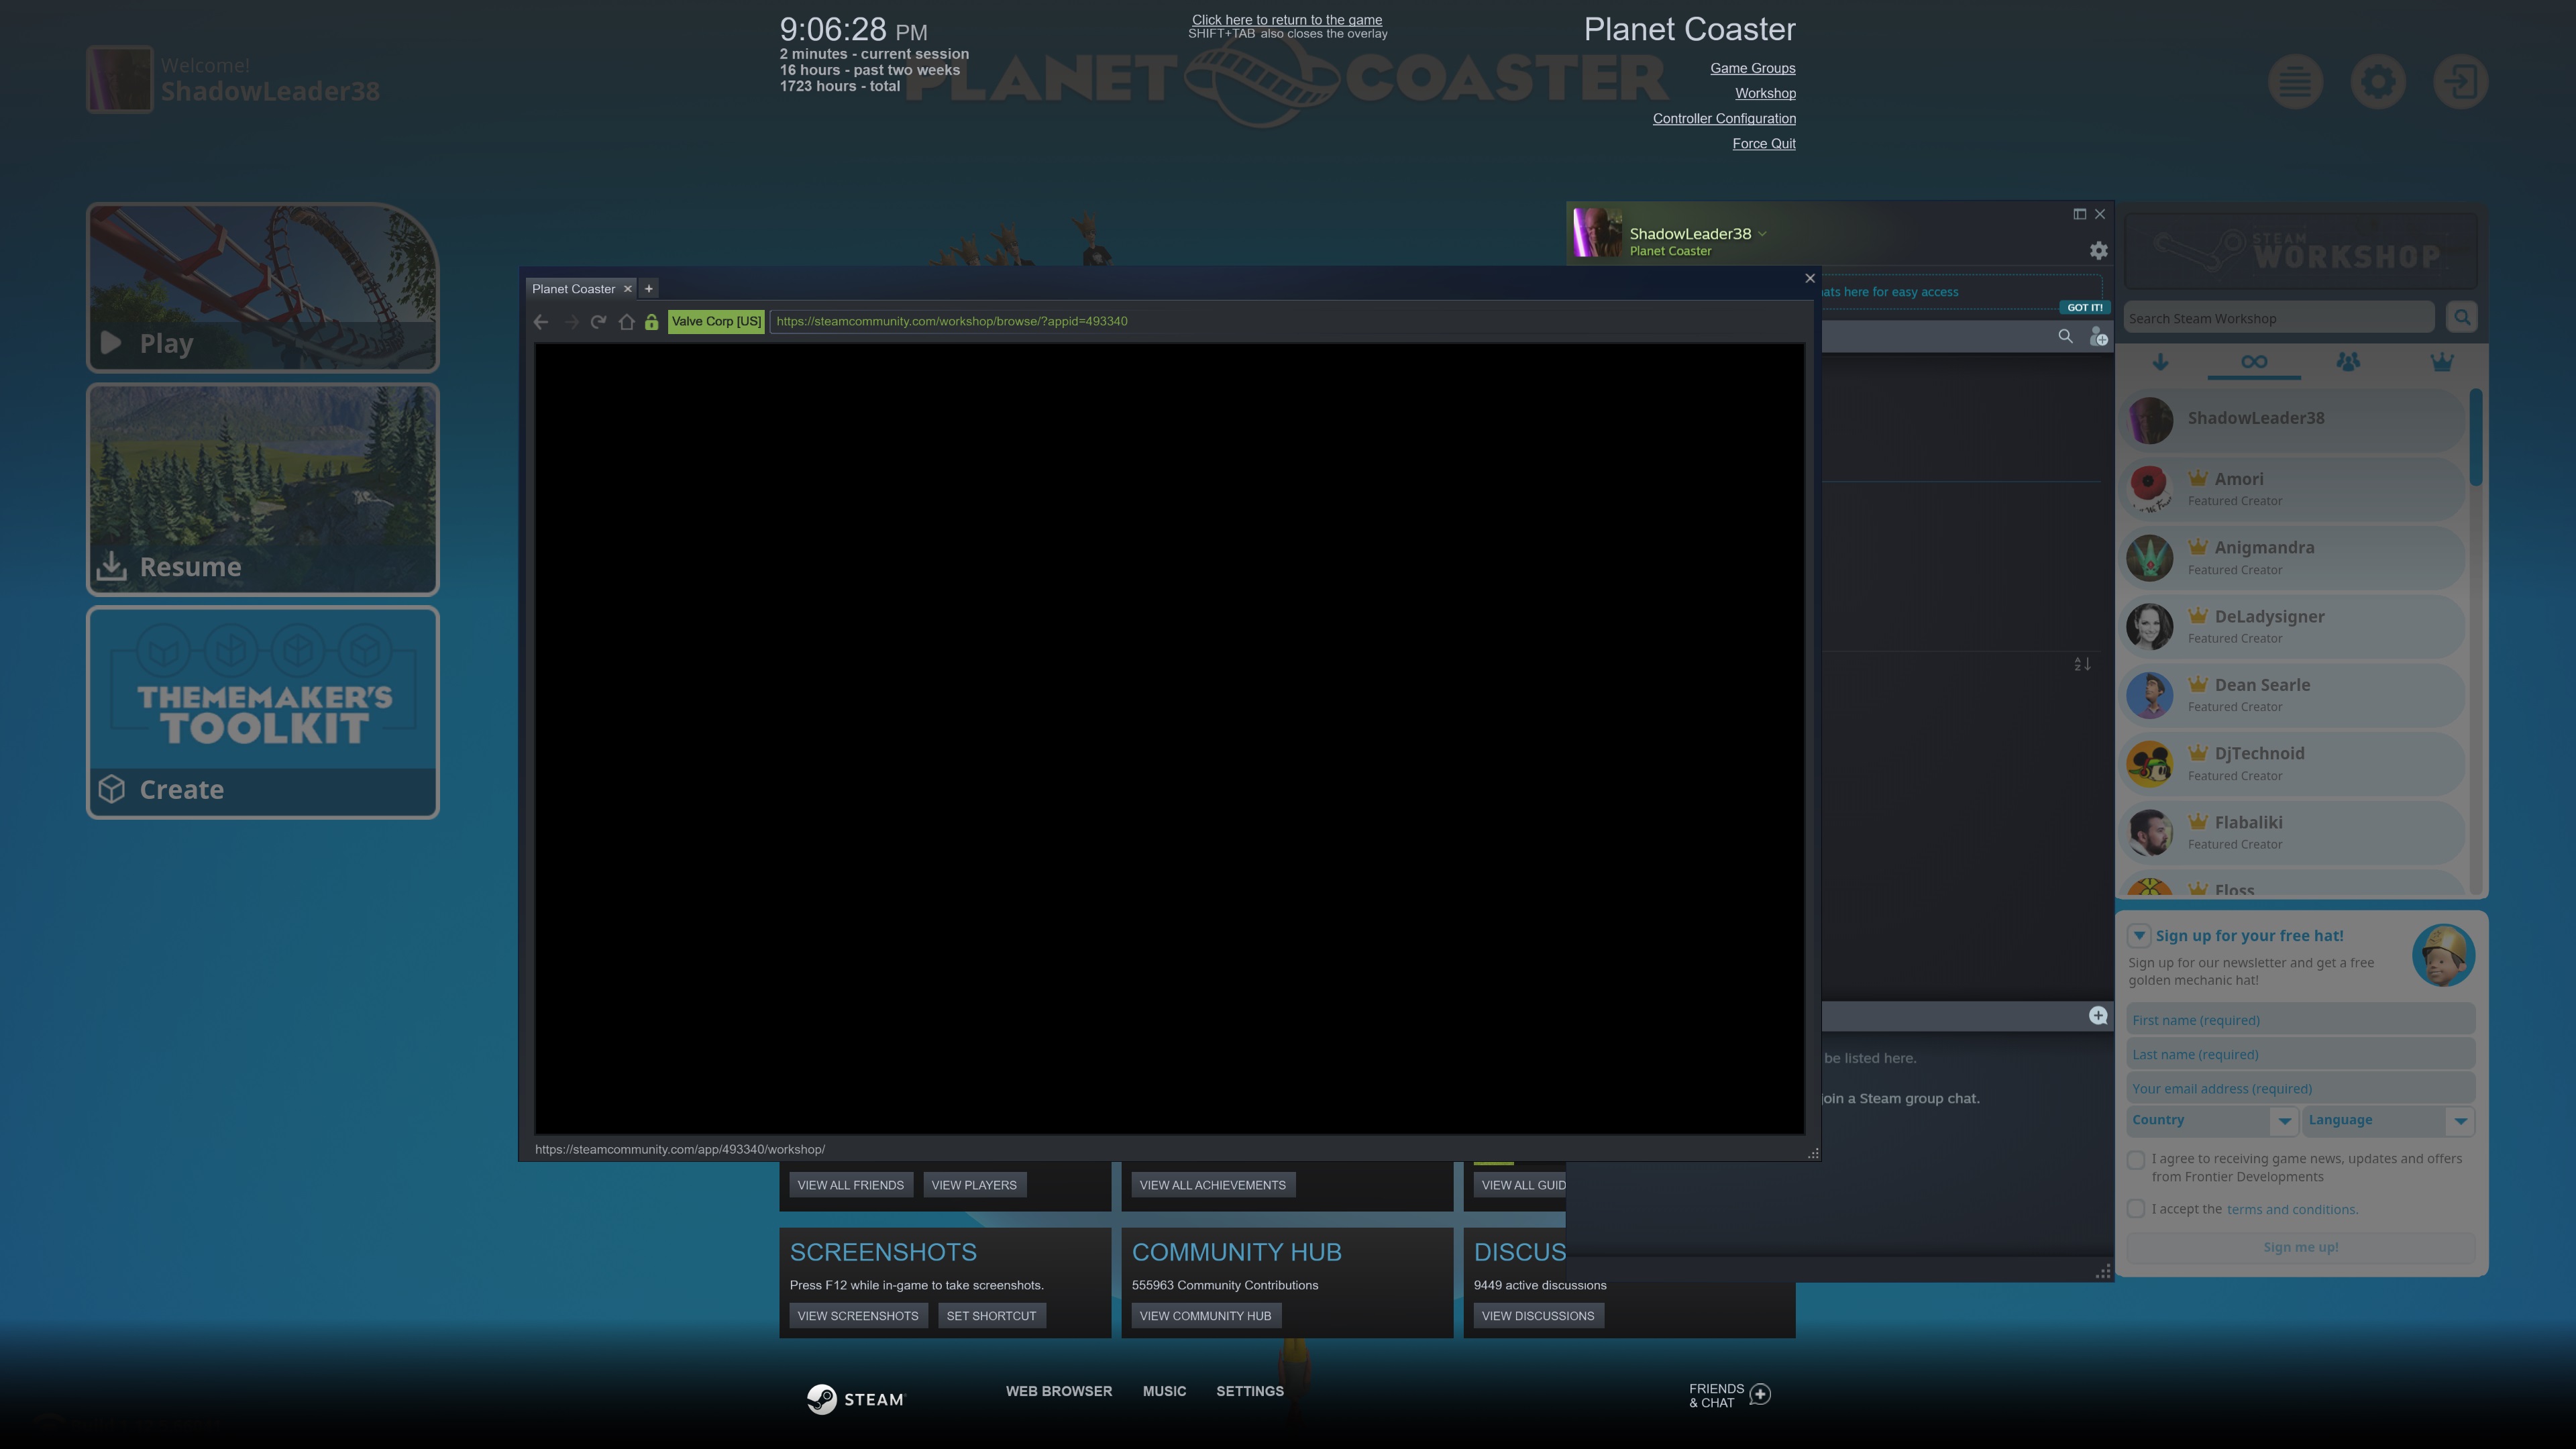Open the terms and conditions link
The width and height of the screenshot is (2576, 1449).
pyautogui.click(x=2291, y=1210)
